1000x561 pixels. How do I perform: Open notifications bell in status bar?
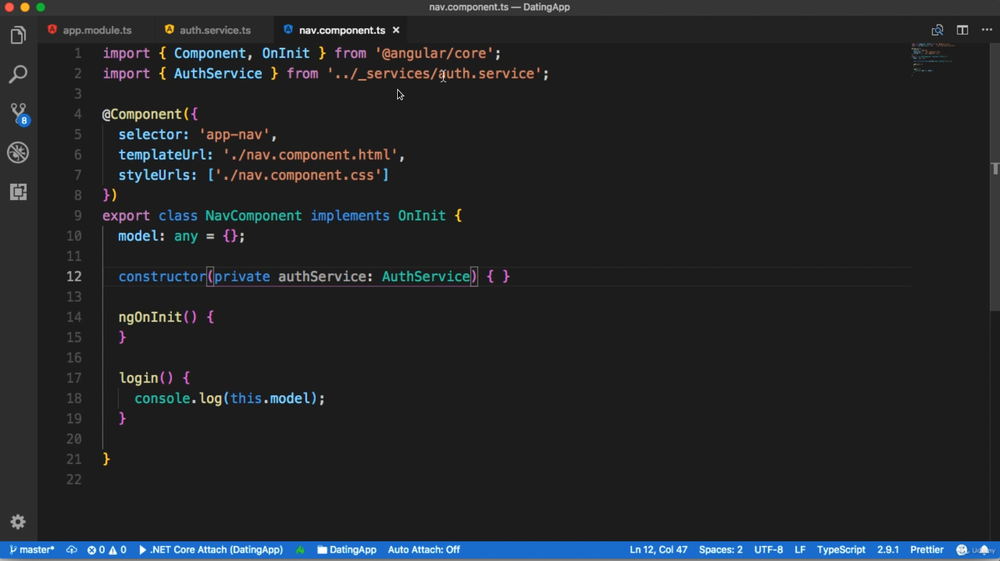[985, 550]
